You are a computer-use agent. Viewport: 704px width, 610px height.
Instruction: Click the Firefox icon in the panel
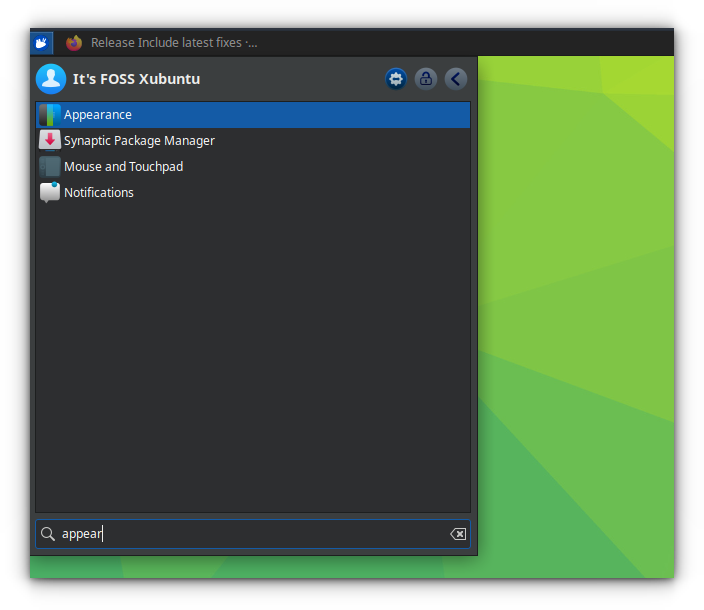(x=74, y=43)
